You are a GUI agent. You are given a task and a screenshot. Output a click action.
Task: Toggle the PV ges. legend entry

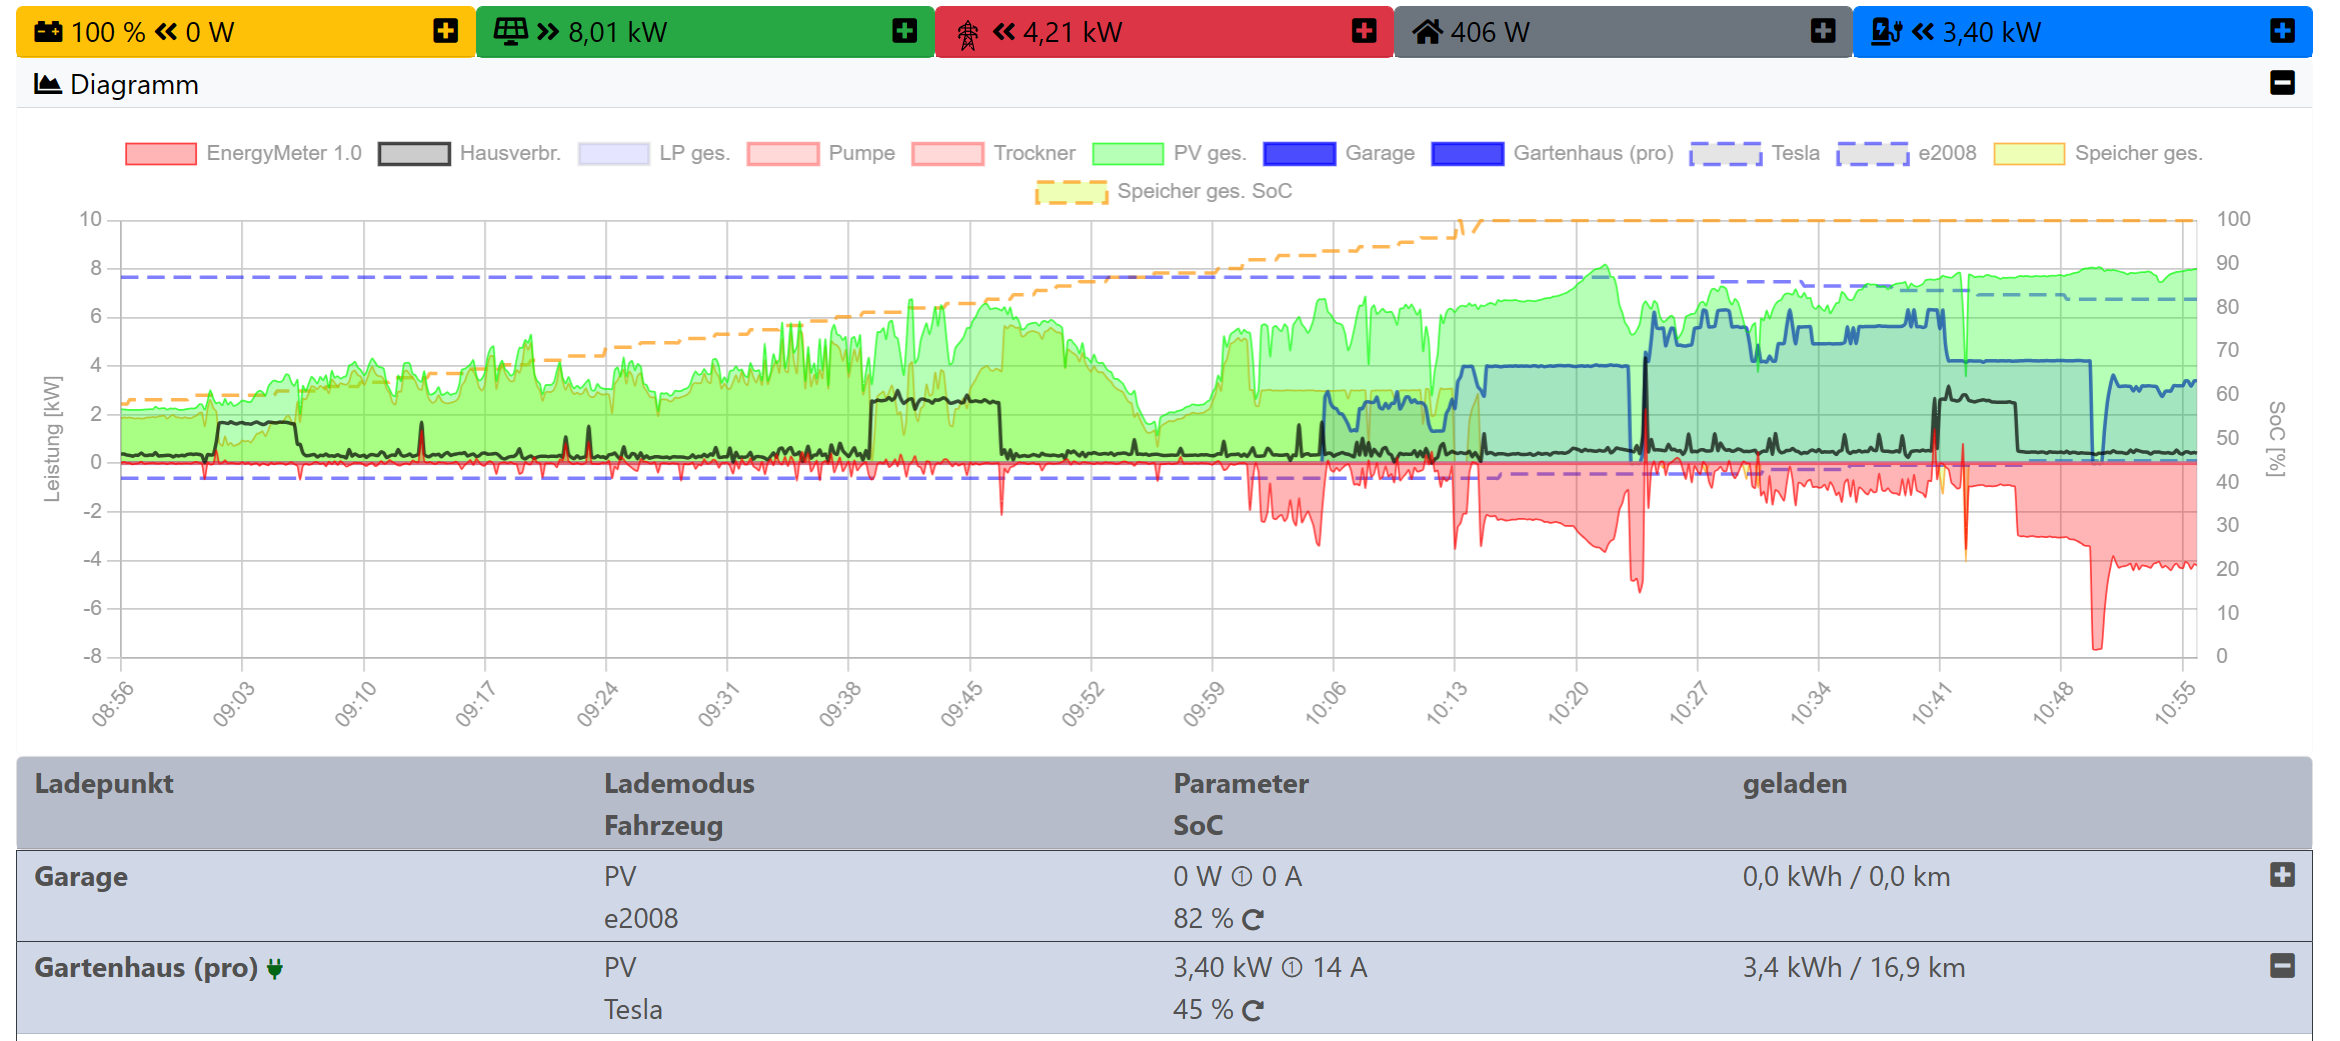click(1168, 153)
